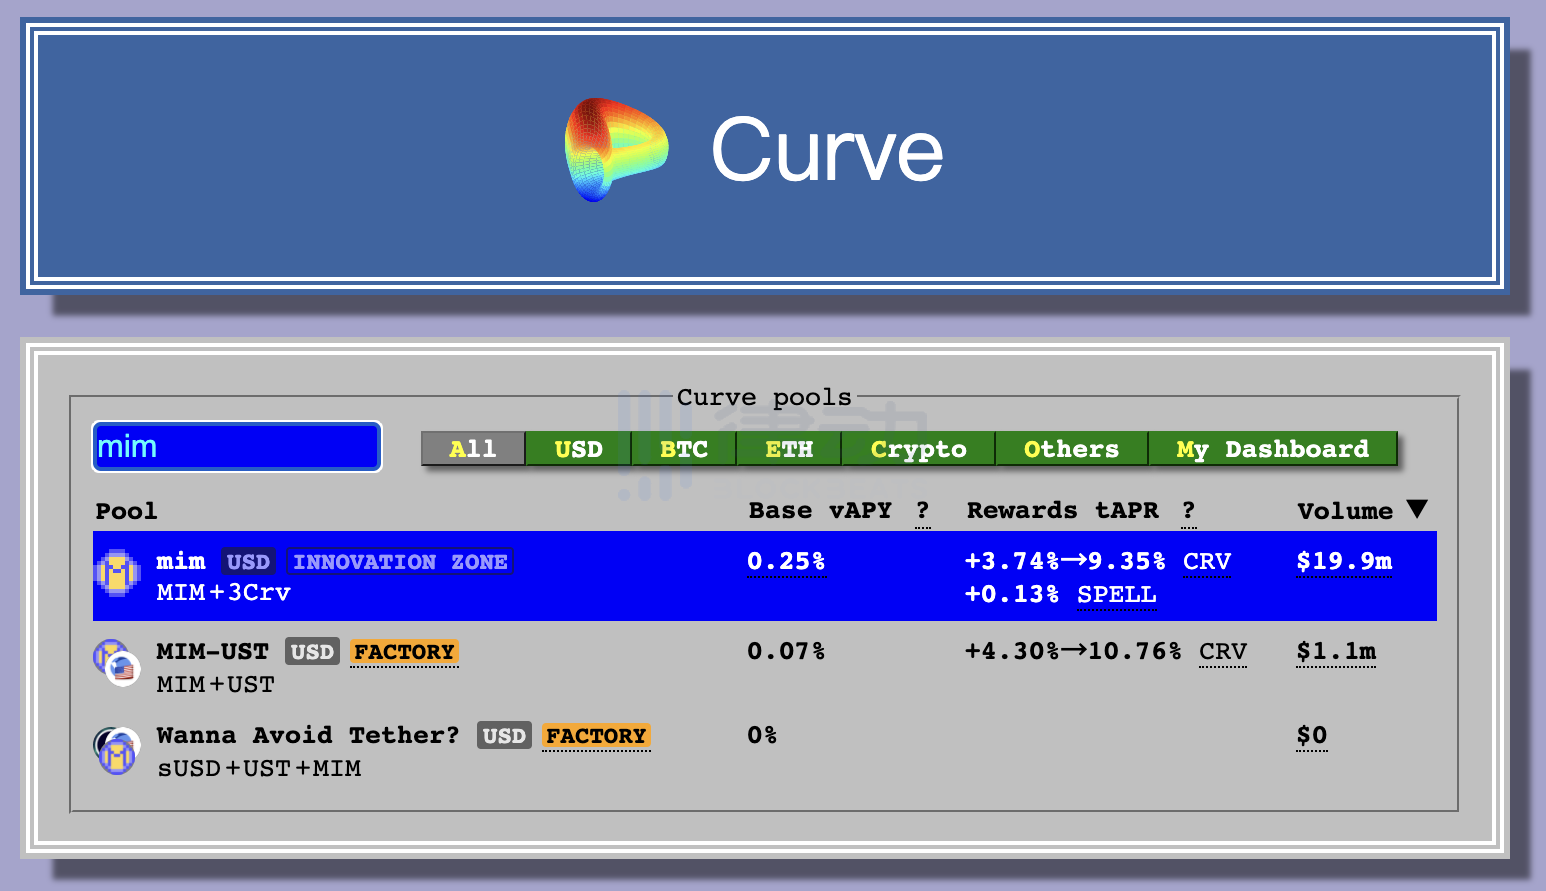This screenshot has height=891, width=1546.
Task: Click the CRV link in MIM-UST row
Action: 1223,652
